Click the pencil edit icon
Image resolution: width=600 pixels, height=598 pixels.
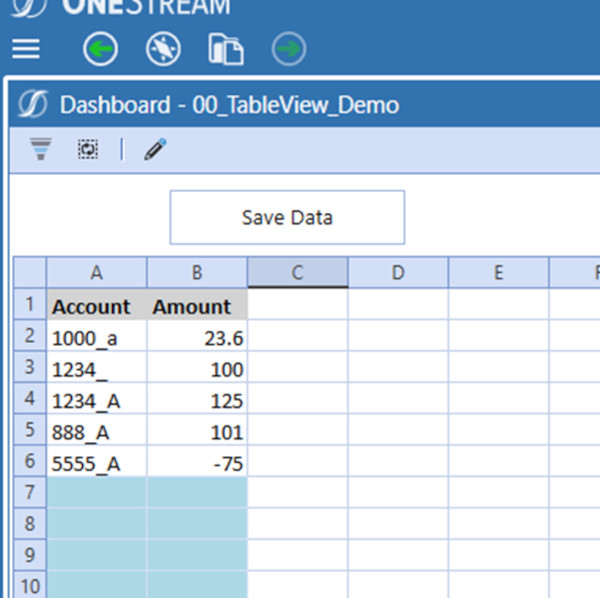pos(154,150)
